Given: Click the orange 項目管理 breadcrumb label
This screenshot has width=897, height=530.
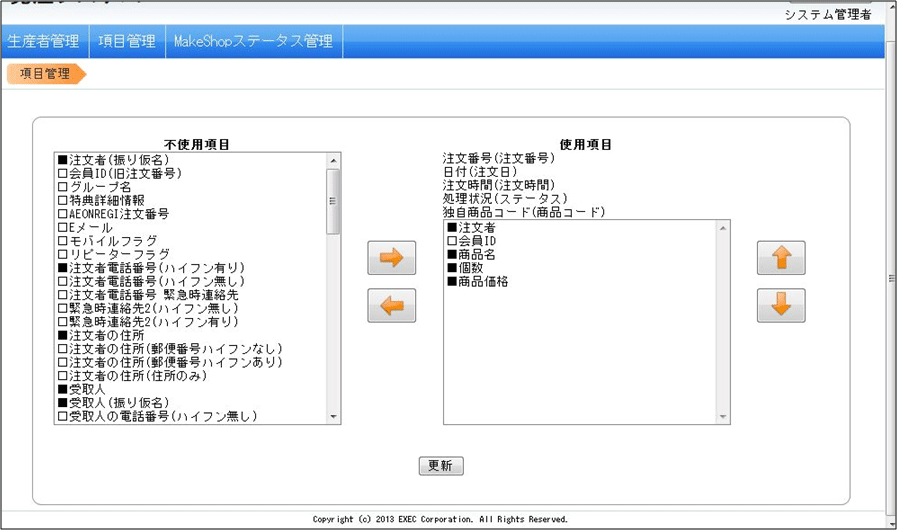Looking at the screenshot, I should [46, 74].
